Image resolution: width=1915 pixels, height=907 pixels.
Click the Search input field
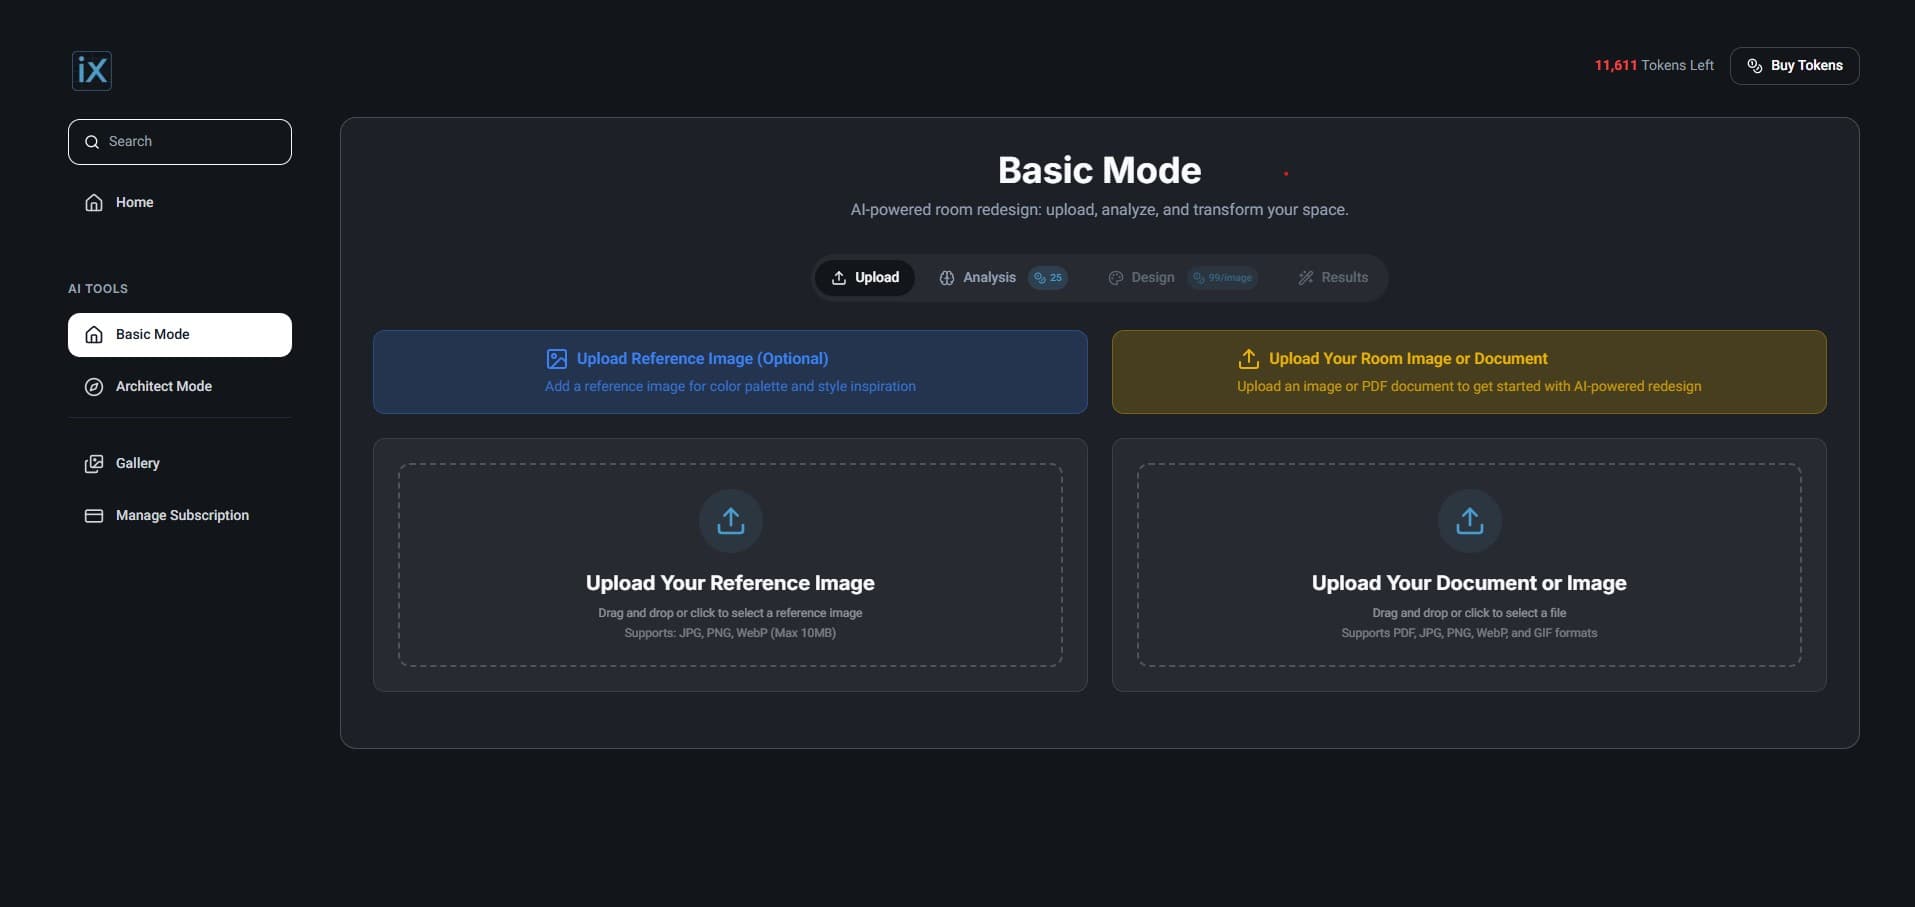pyautogui.click(x=180, y=141)
